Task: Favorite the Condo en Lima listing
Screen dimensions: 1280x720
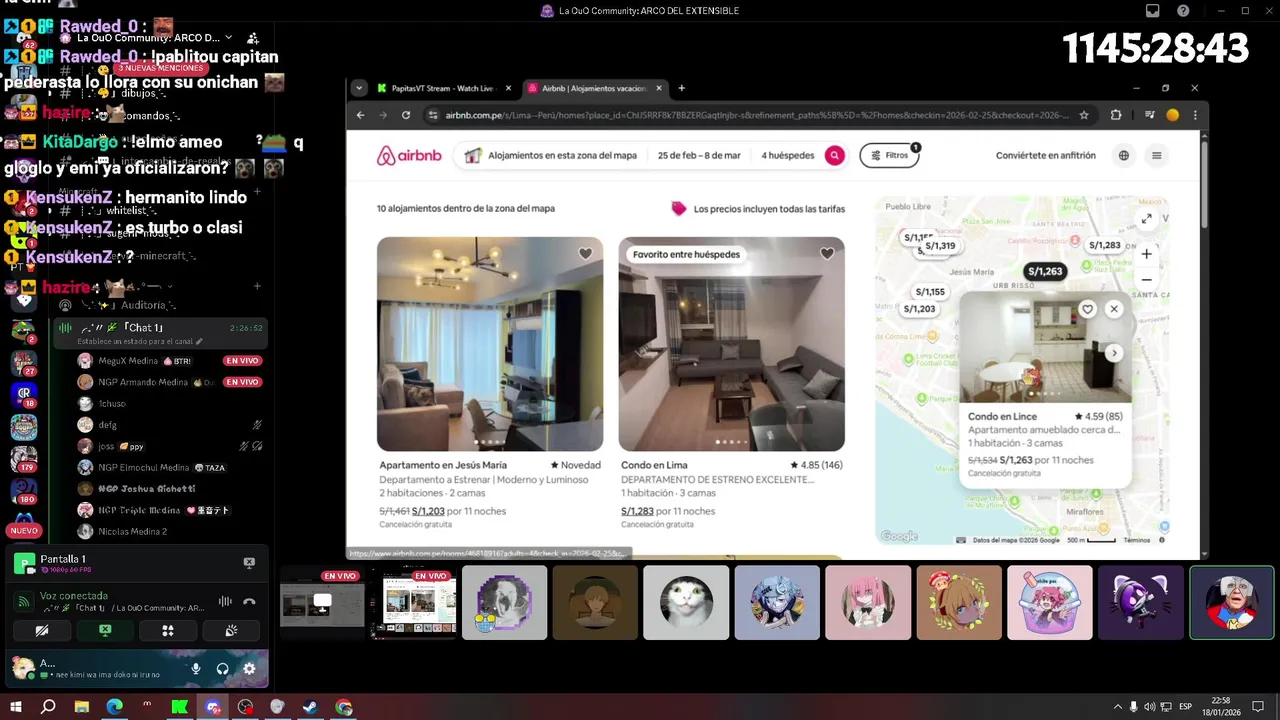Action: point(827,254)
